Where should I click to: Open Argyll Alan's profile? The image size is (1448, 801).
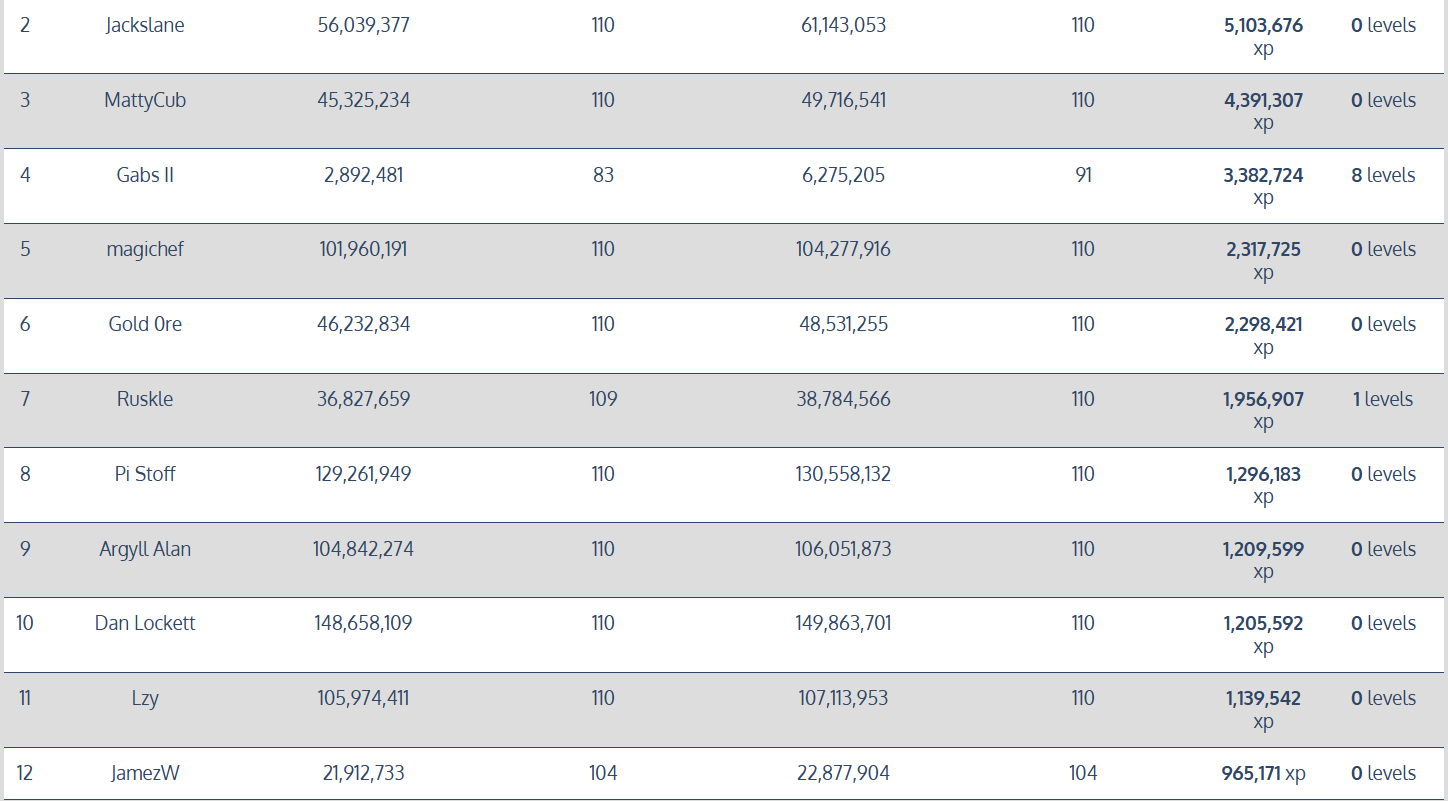pyautogui.click(x=145, y=549)
